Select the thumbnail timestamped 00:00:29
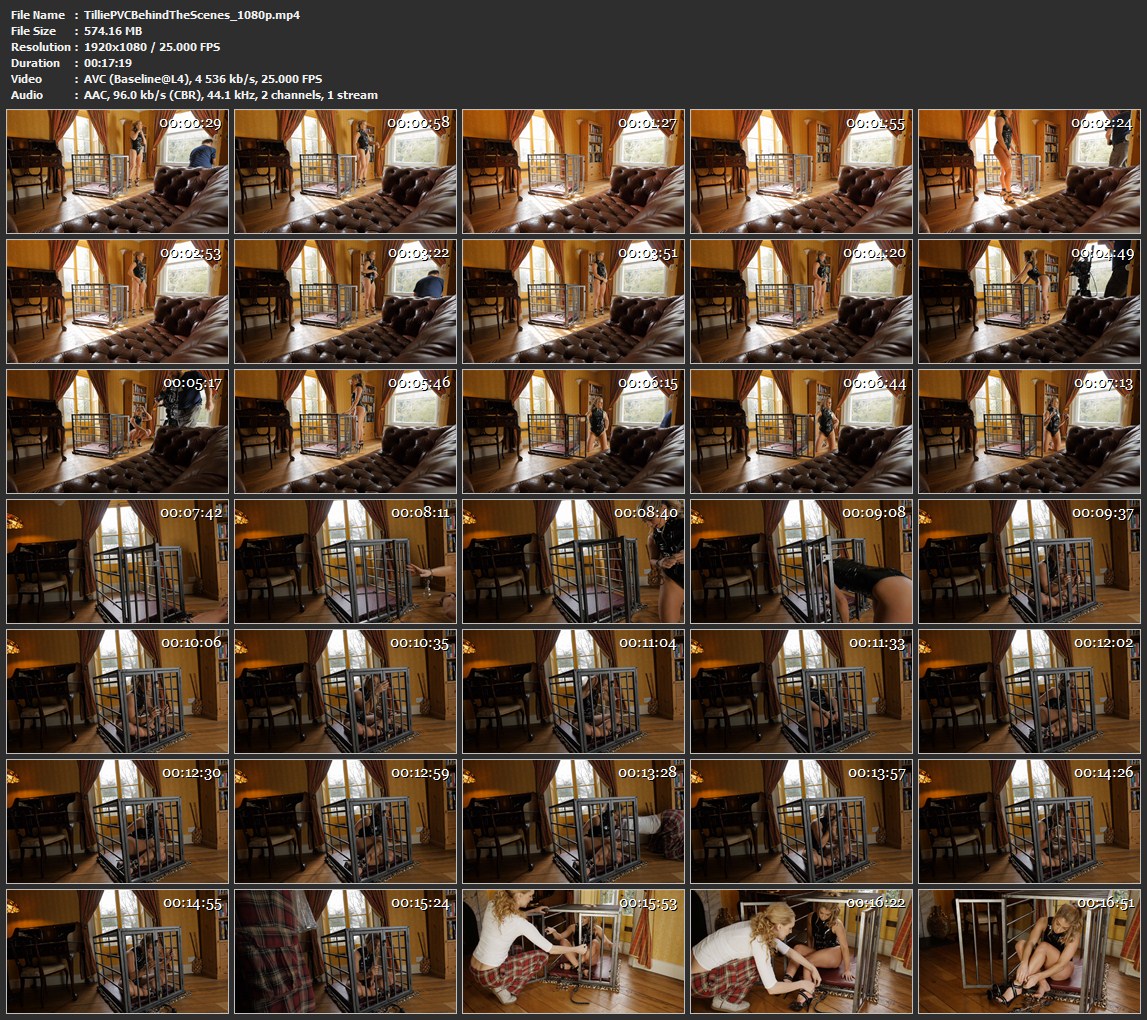 pos(118,171)
